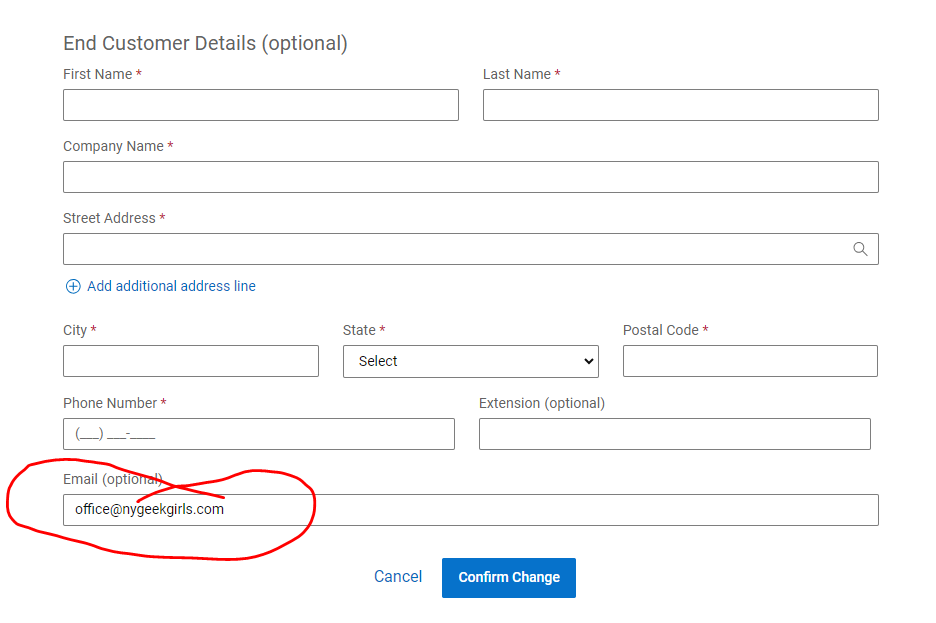The image size is (936, 623).
Task: Click the City input box
Action: coord(190,361)
